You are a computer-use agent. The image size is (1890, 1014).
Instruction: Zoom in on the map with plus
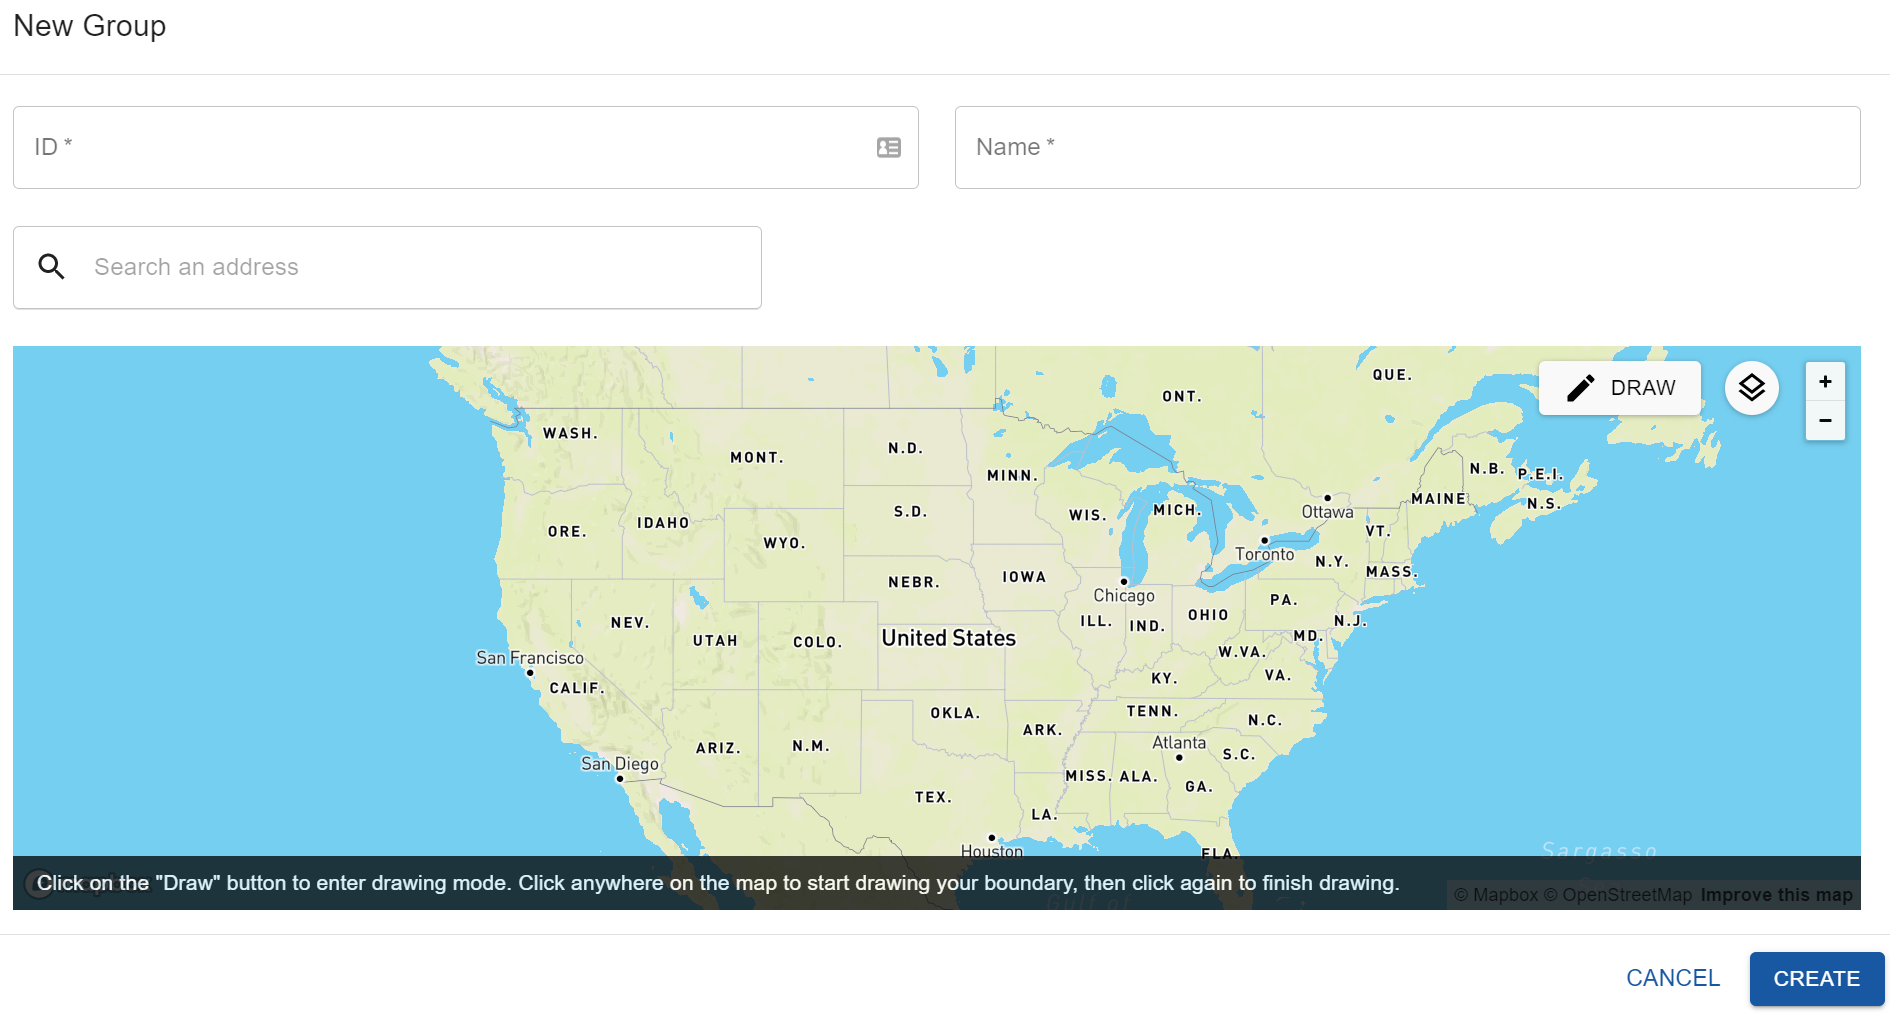click(x=1824, y=382)
